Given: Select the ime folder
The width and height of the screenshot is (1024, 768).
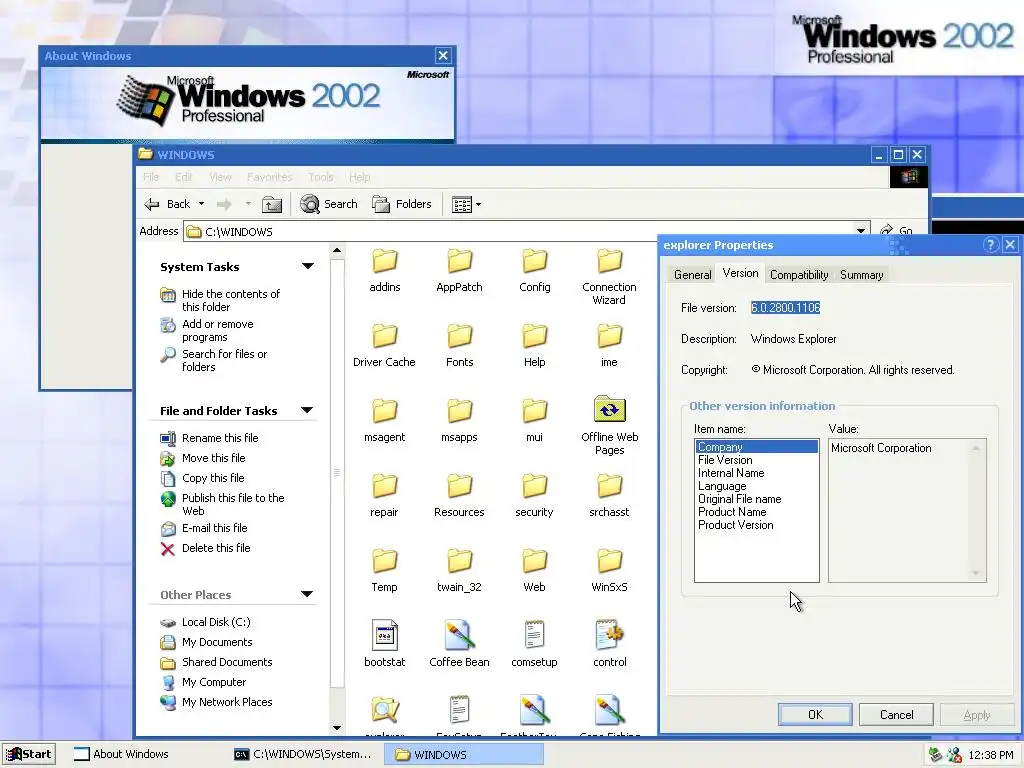Looking at the screenshot, I should pos(609,345).
